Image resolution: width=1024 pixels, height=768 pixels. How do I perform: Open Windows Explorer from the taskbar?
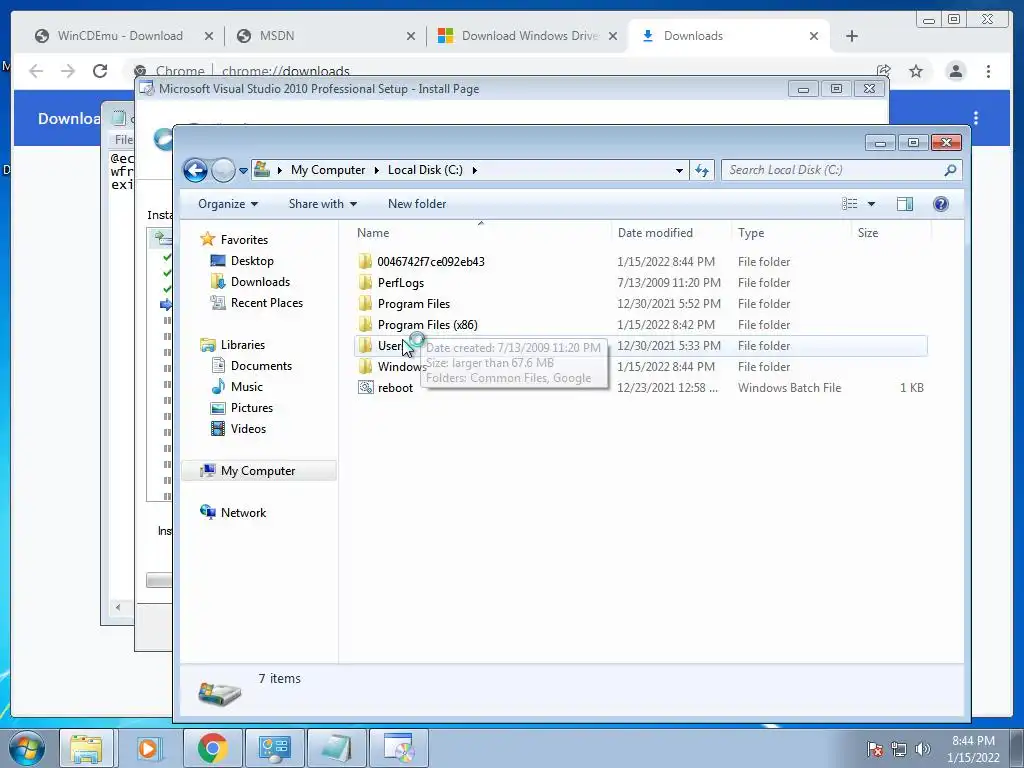(x=86, y=748)
